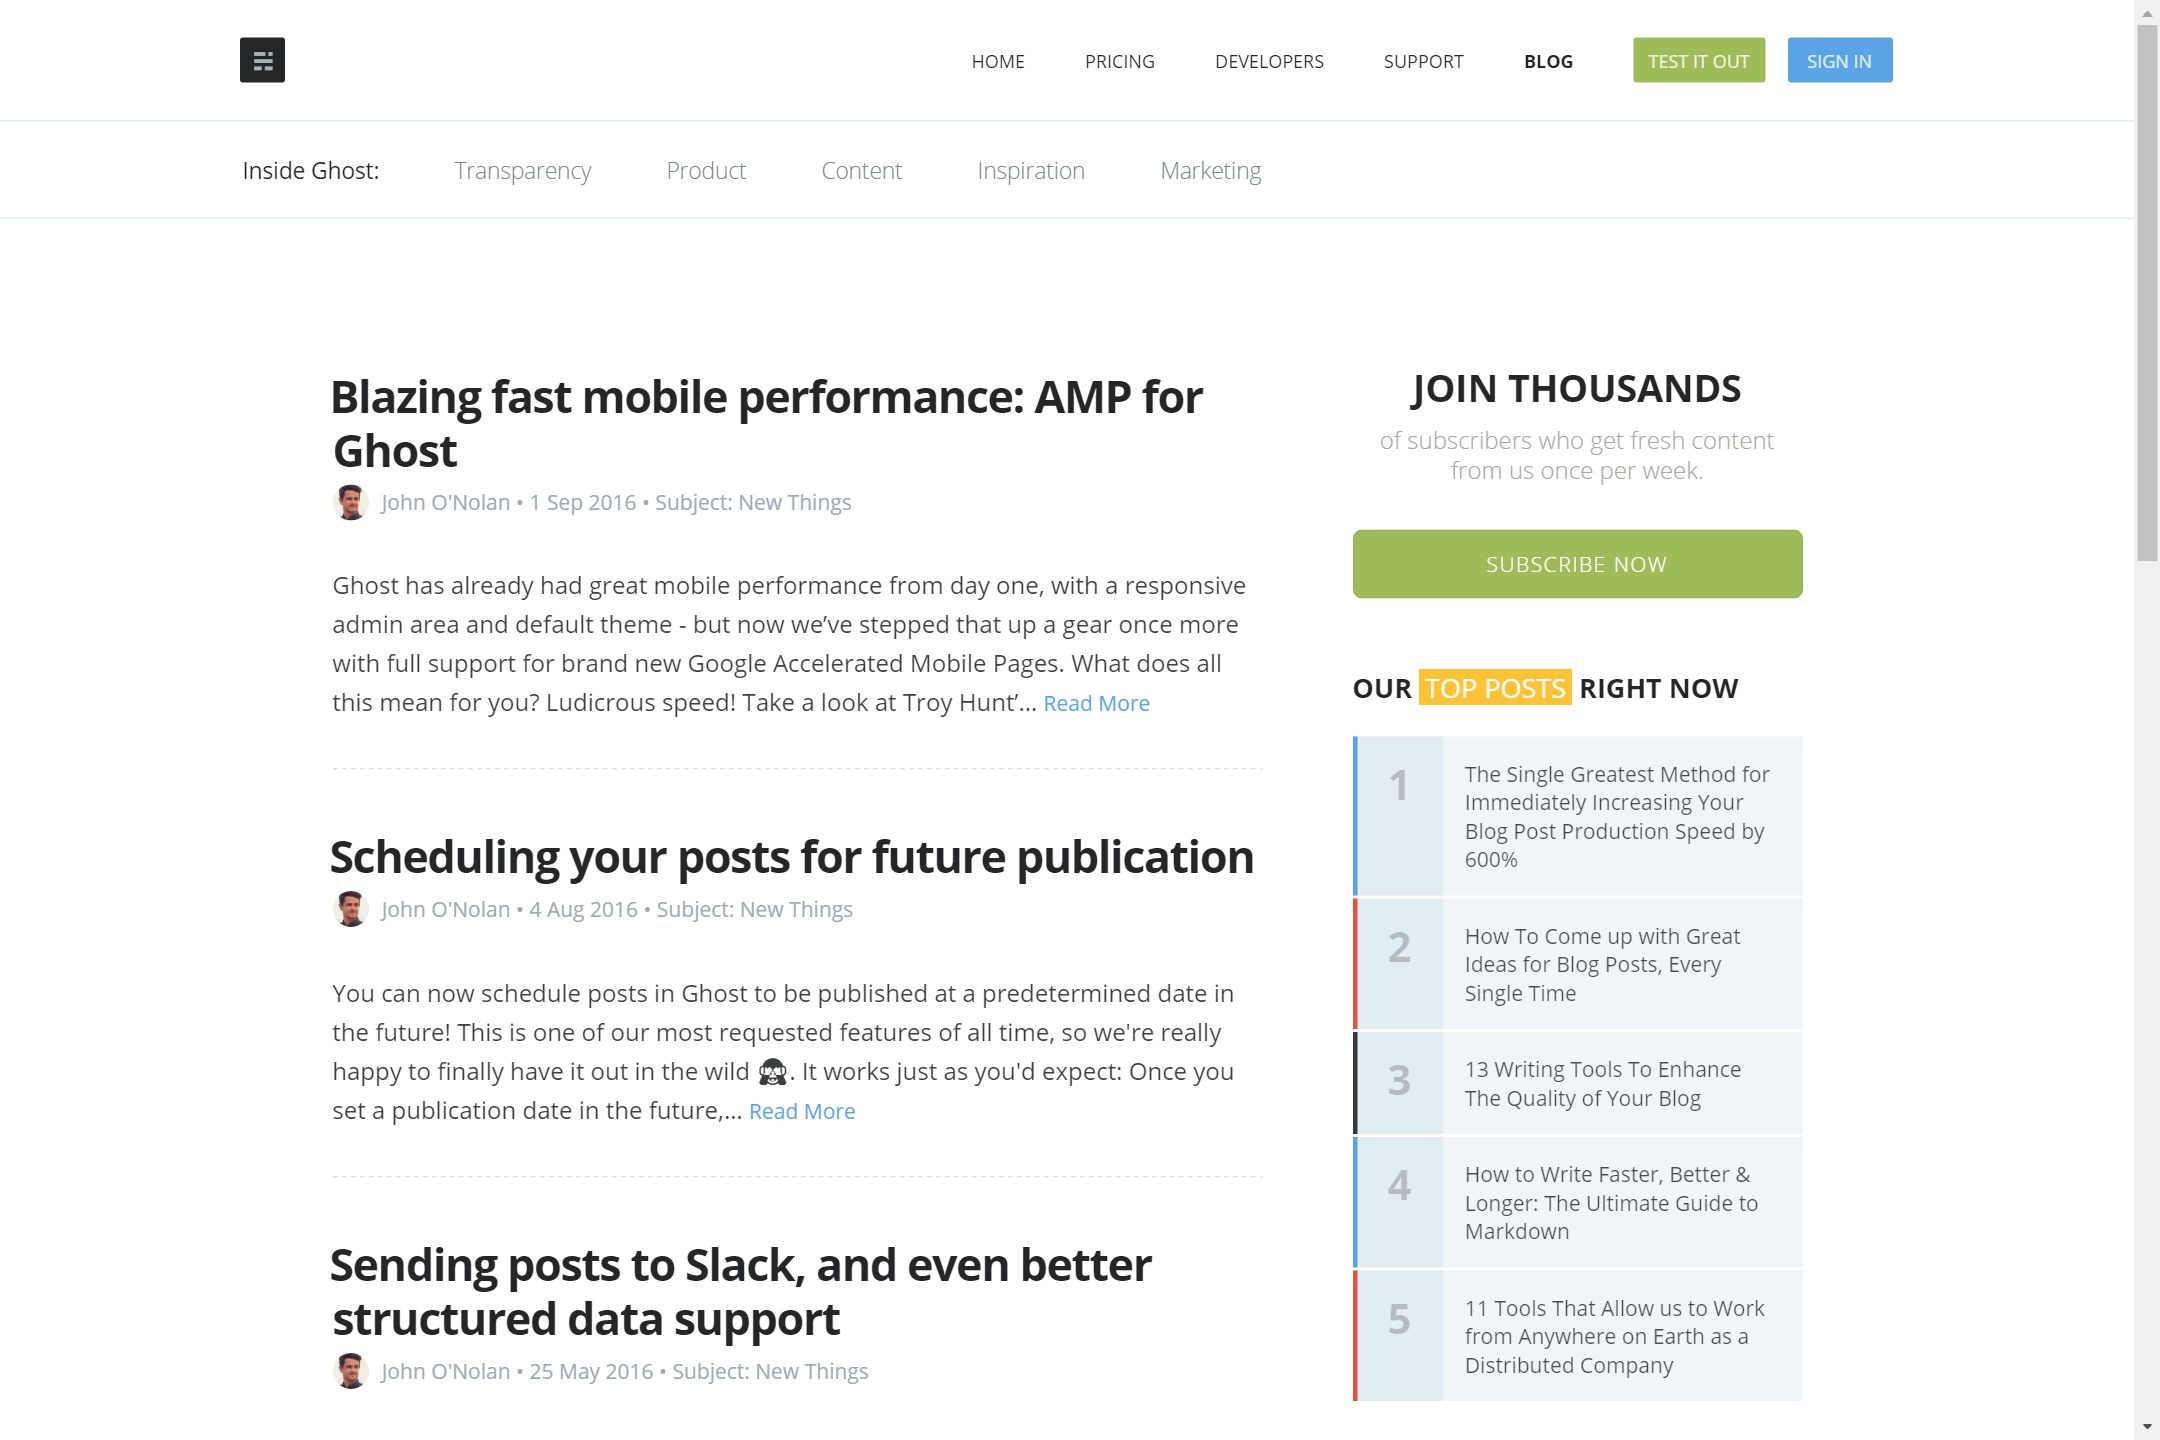Click the page vertical scrollbar thumb
This screenshot has width=2160, height=1440.
point(2147,293)
